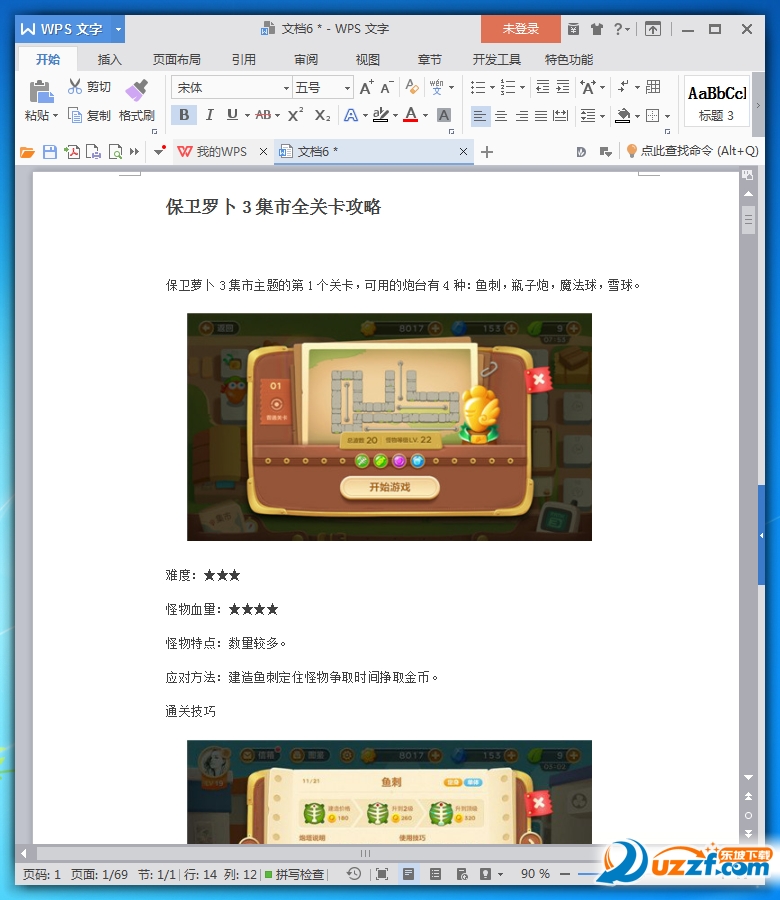
Task: Add a new document tab with plus
Action: pos(487,152)
